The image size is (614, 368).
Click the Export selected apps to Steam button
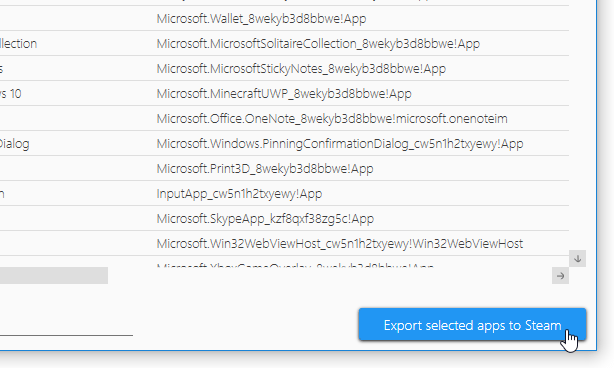pyautogui.click(x=472, y=325)
